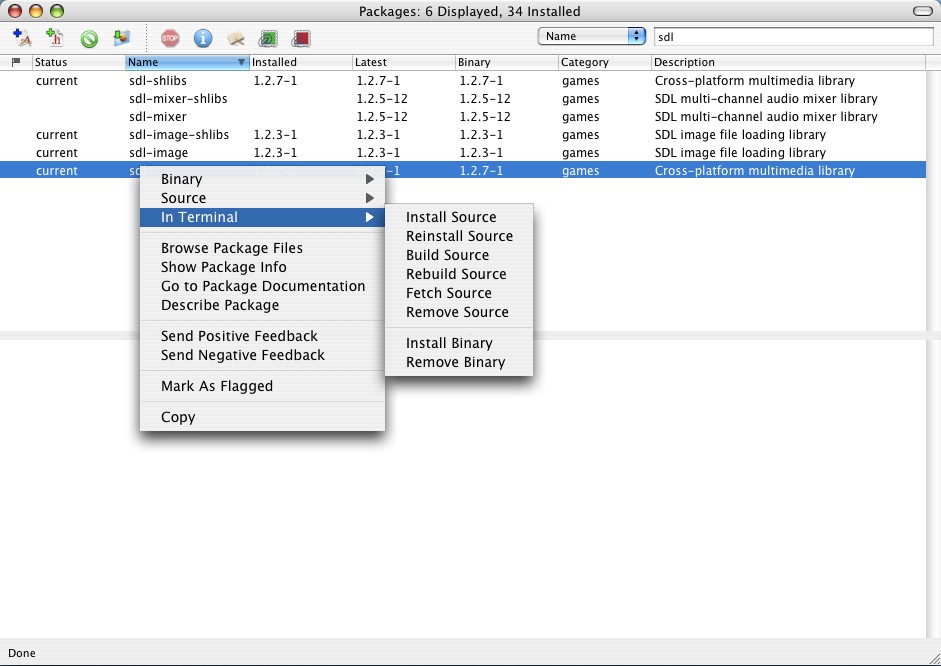The image size is (941, 666).
Task: Click latest version 1.2.5-12 of sdl-mixer
Action: click(382, 116)
